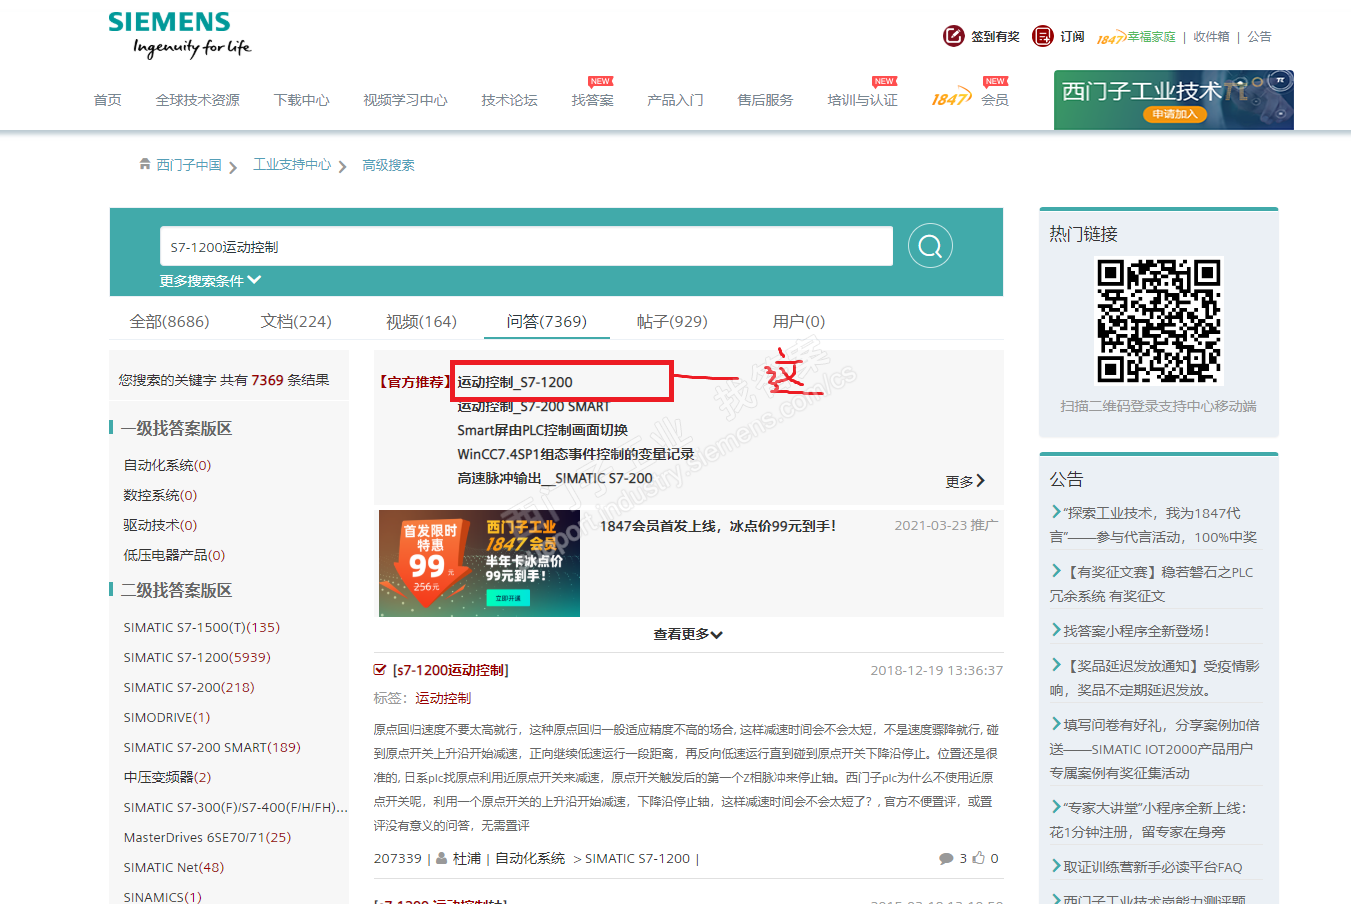Screen dimensions: 1351x904
Task: Click the 1847 幸福家庭 logo link
Action: coord(1136,37)
